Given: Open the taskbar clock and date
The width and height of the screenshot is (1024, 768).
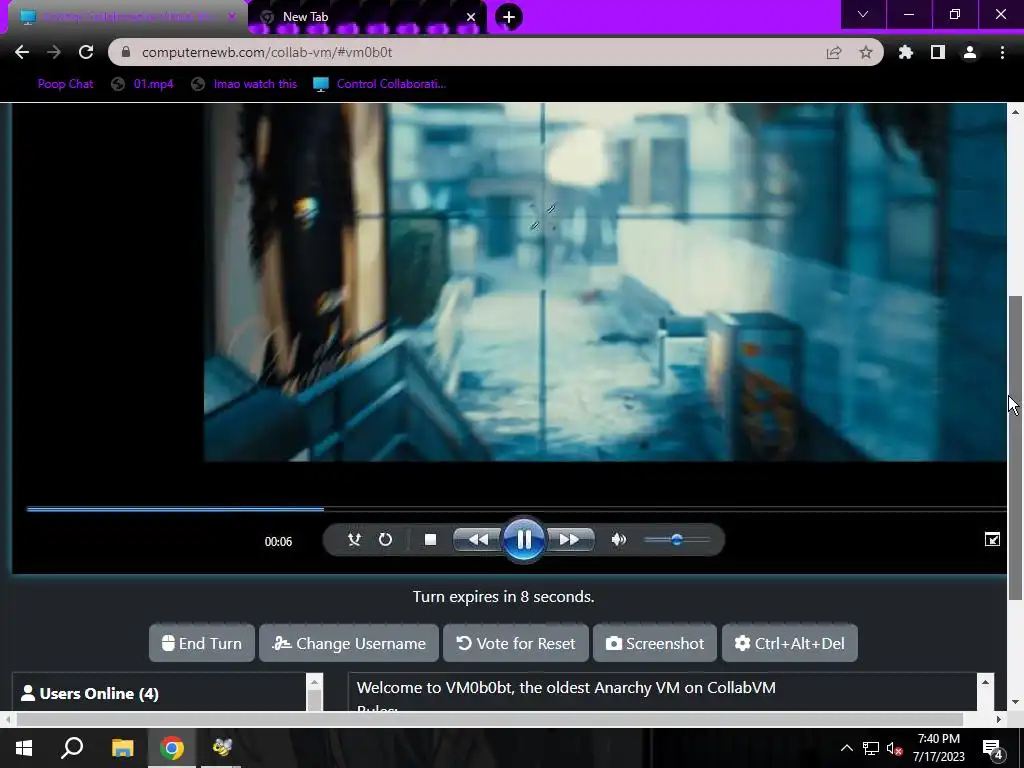Looking at the screenshot, I should 938,748.
